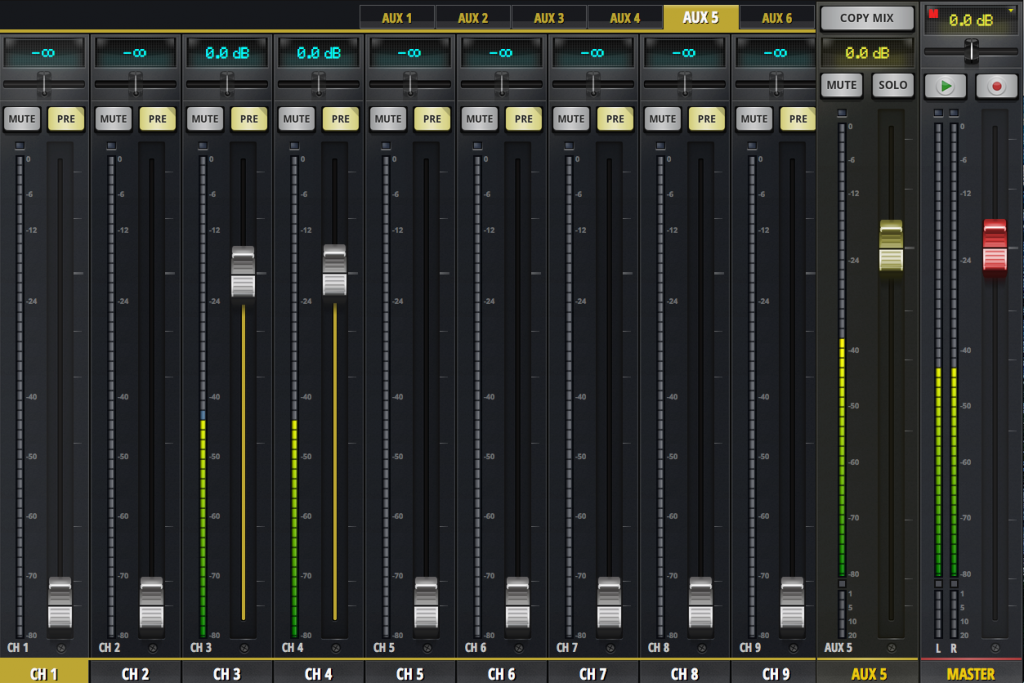Click the small circular icon beside the CH 3 label
Viewport: 1024px width, 683px height.
[x=244, y=648]
